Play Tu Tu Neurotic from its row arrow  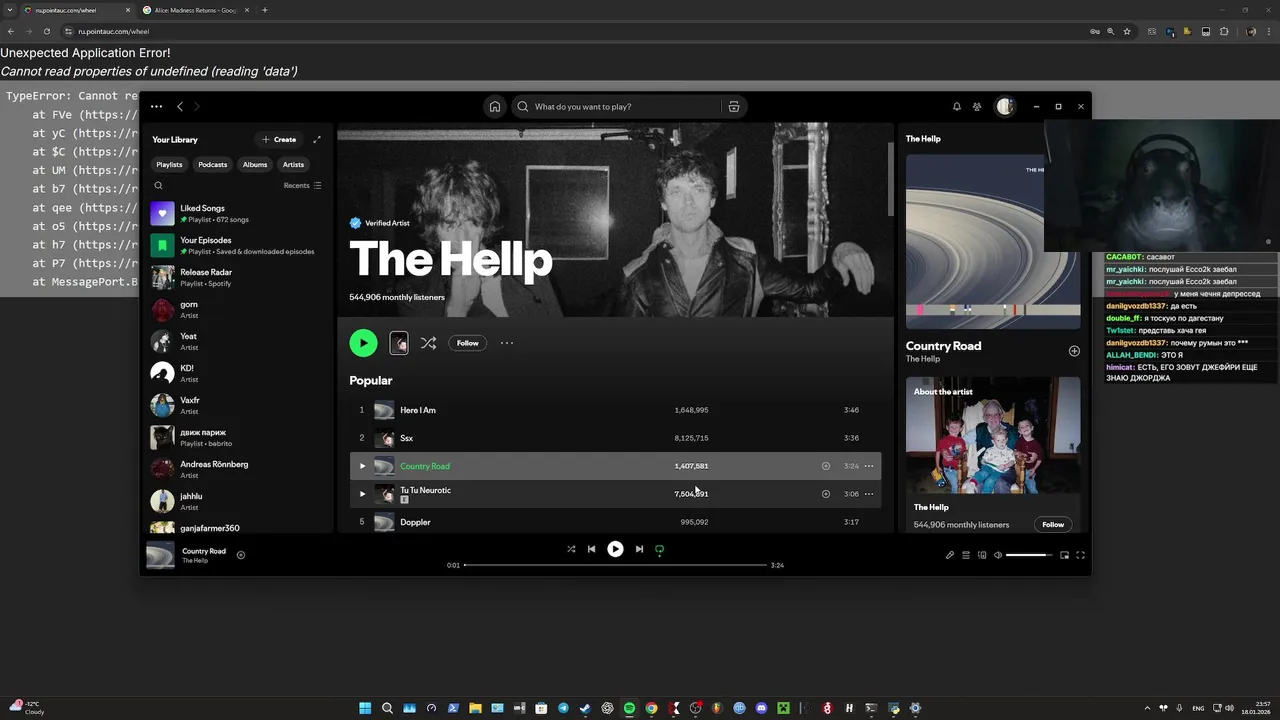(x=363, y=494)
